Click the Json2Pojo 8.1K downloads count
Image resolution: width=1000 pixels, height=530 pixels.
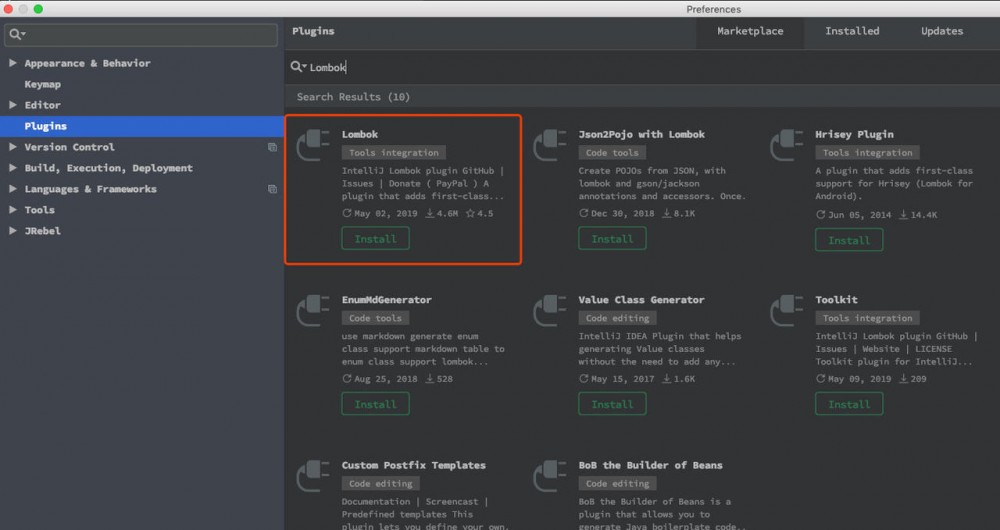(679, 214)
